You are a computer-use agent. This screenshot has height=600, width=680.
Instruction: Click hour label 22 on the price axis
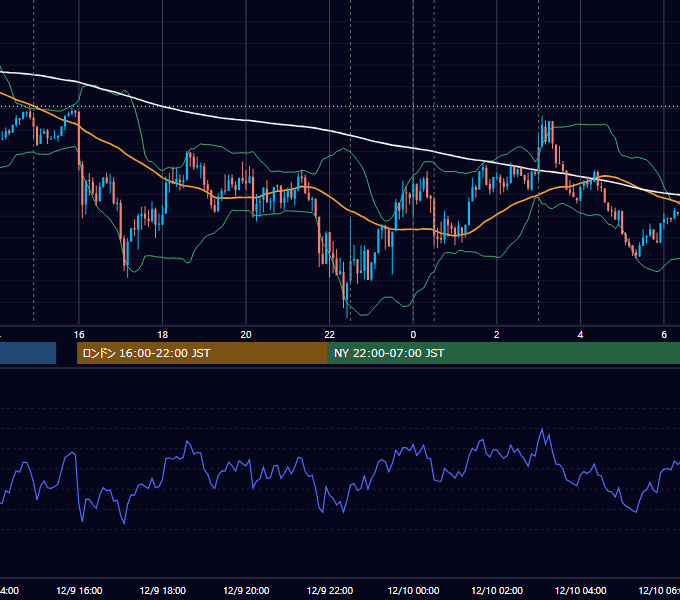coord(330,335)
